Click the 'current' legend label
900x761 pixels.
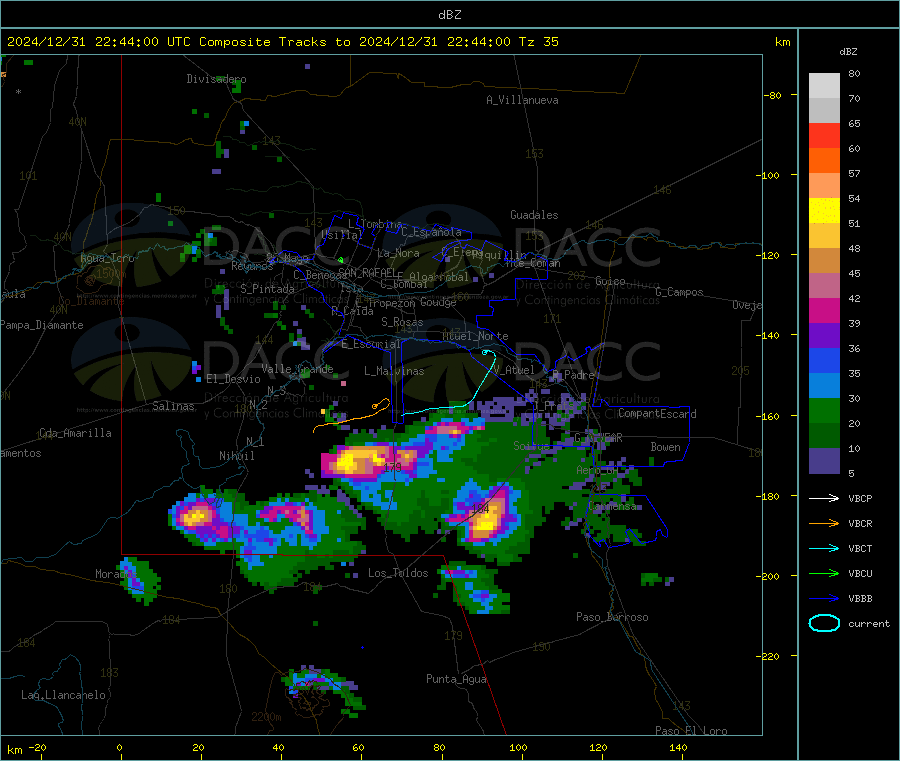click(868, 623)
